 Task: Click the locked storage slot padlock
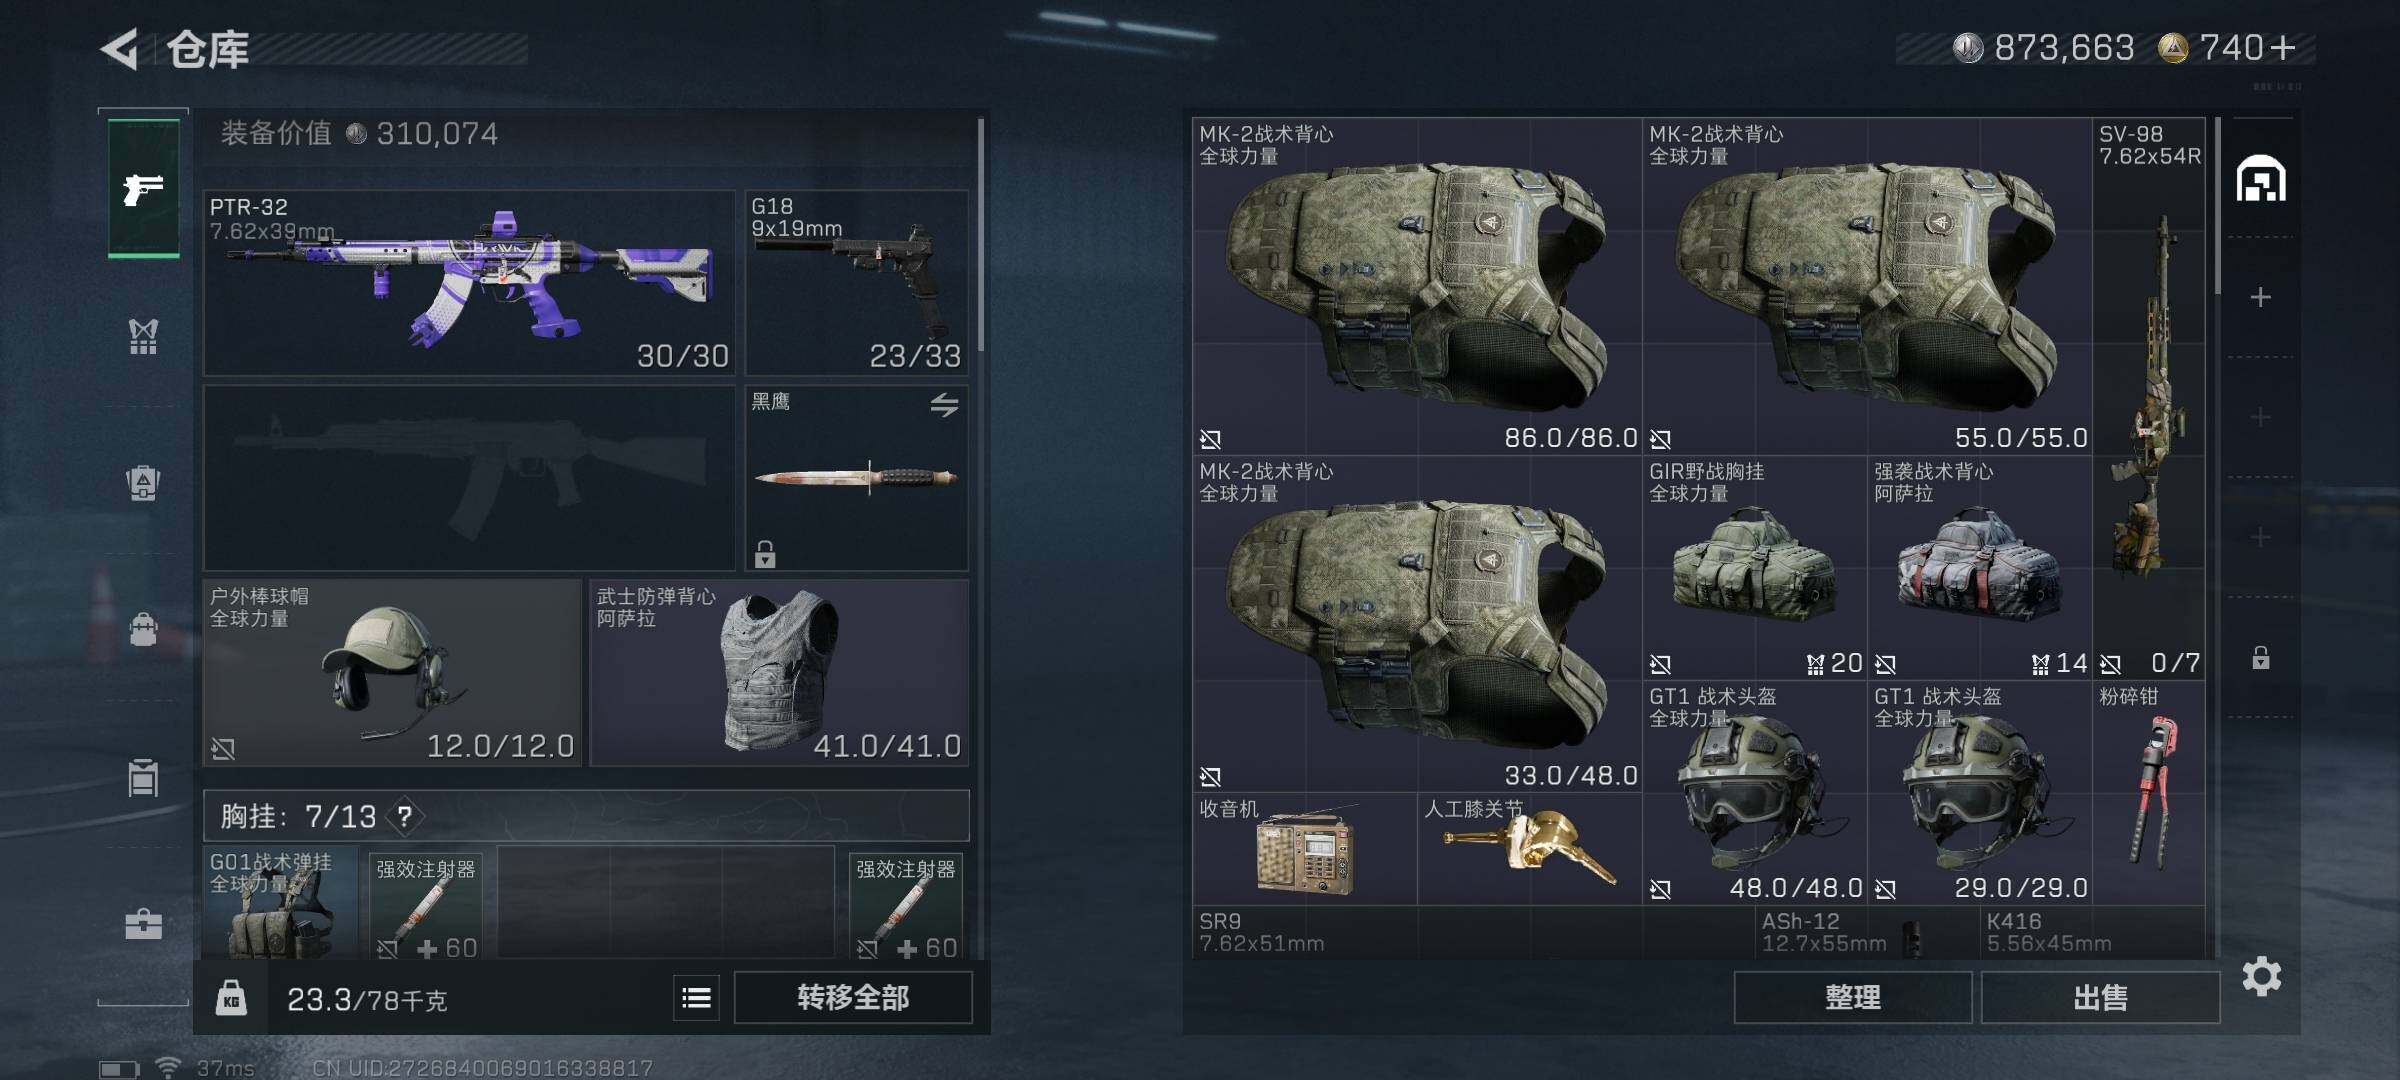[2260, 658]
